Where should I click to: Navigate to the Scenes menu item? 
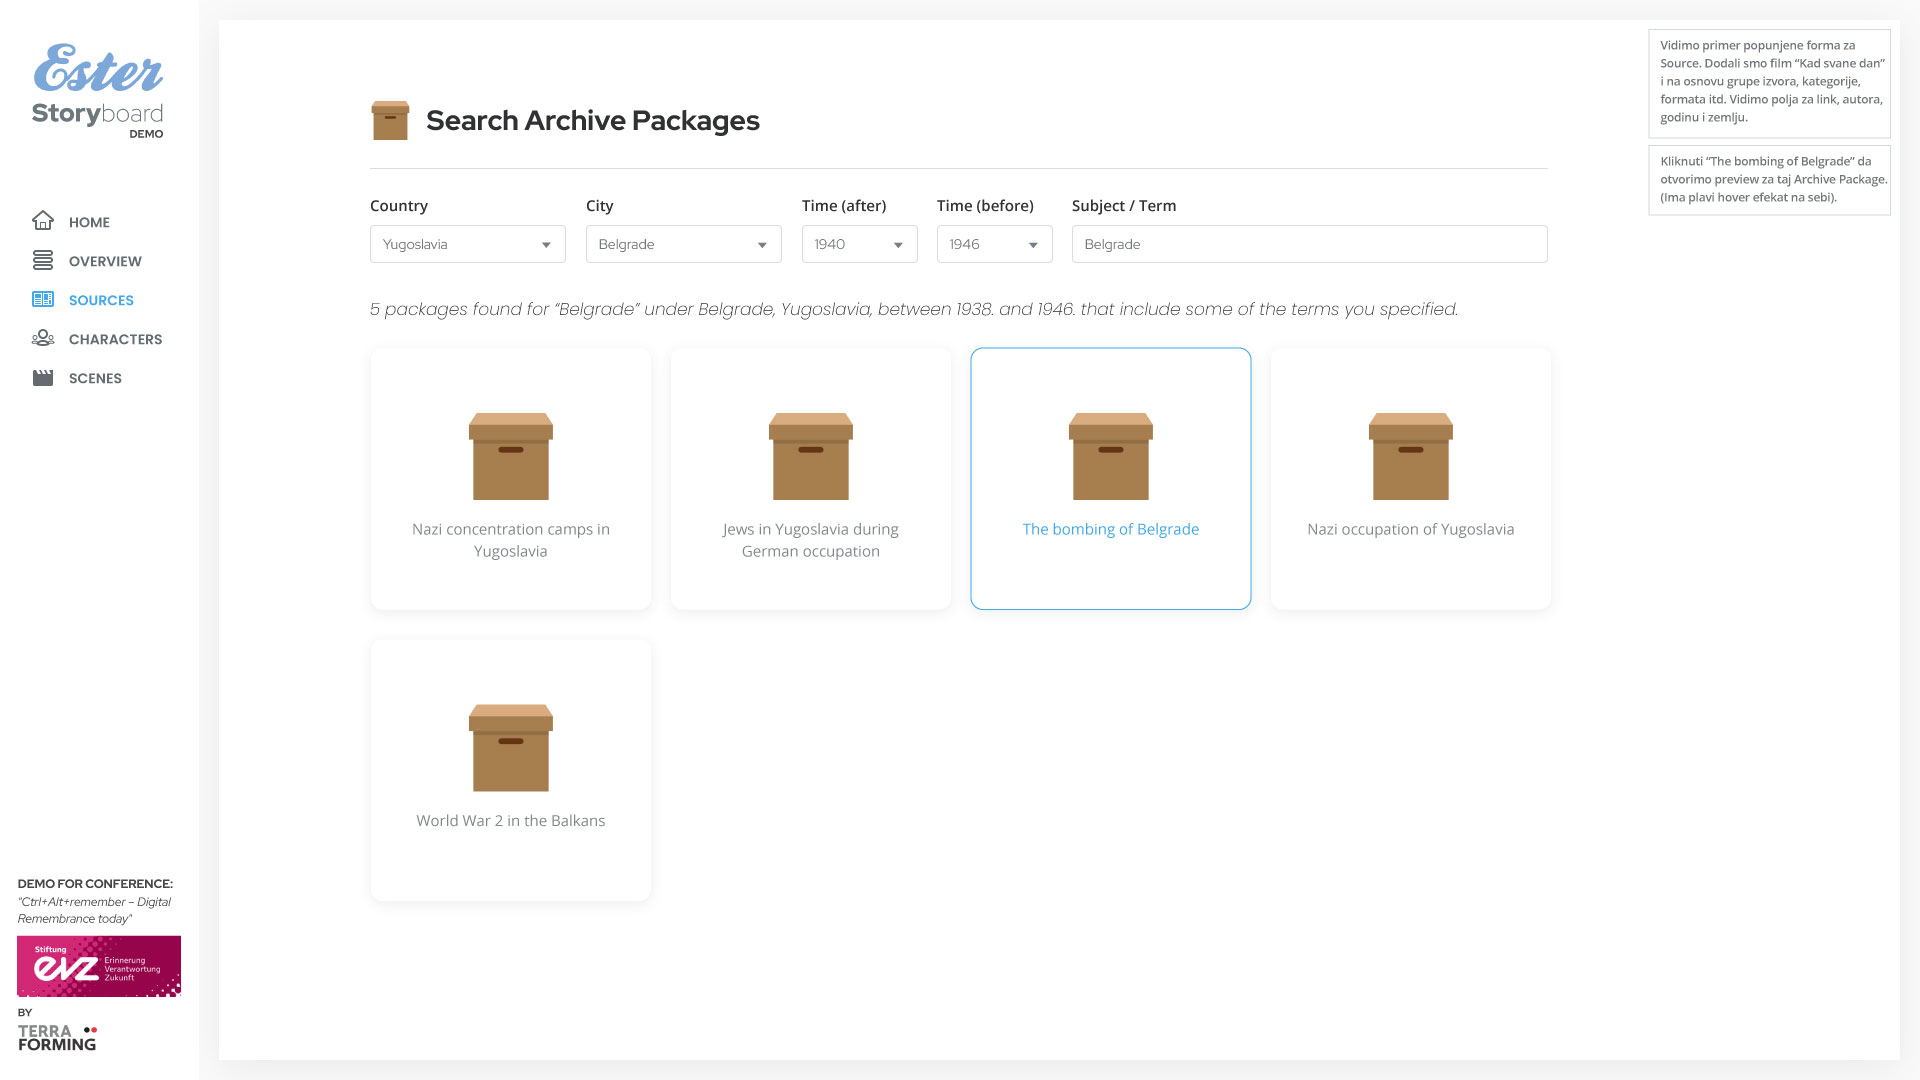(x=95, y=378)
